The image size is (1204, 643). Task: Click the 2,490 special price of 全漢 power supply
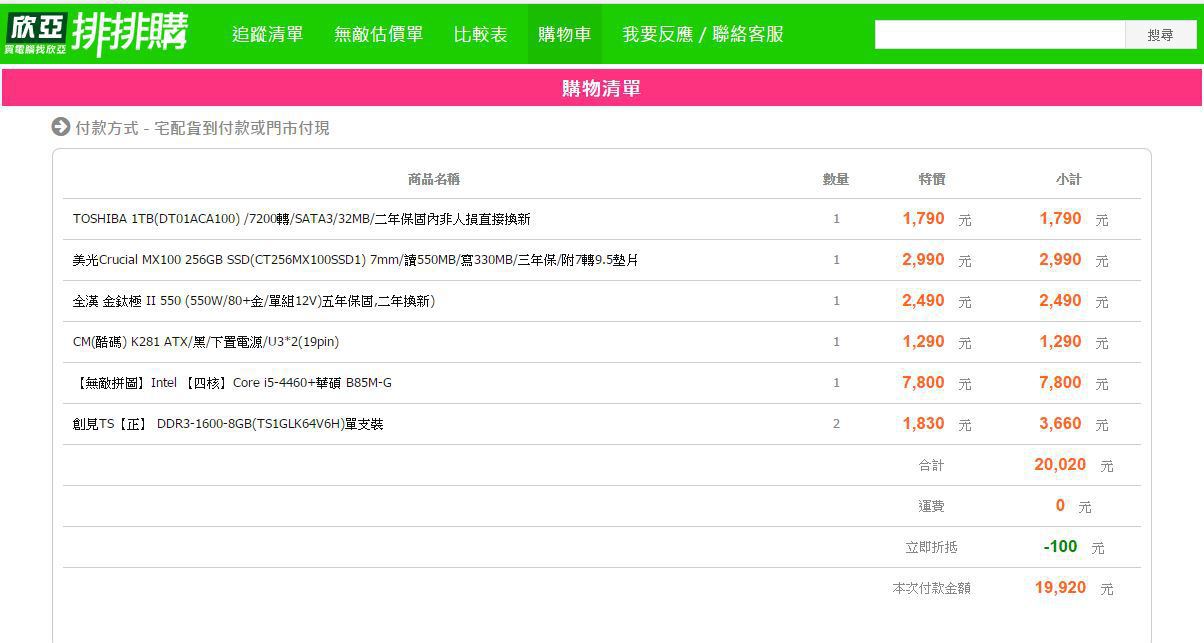coord(923,300)
